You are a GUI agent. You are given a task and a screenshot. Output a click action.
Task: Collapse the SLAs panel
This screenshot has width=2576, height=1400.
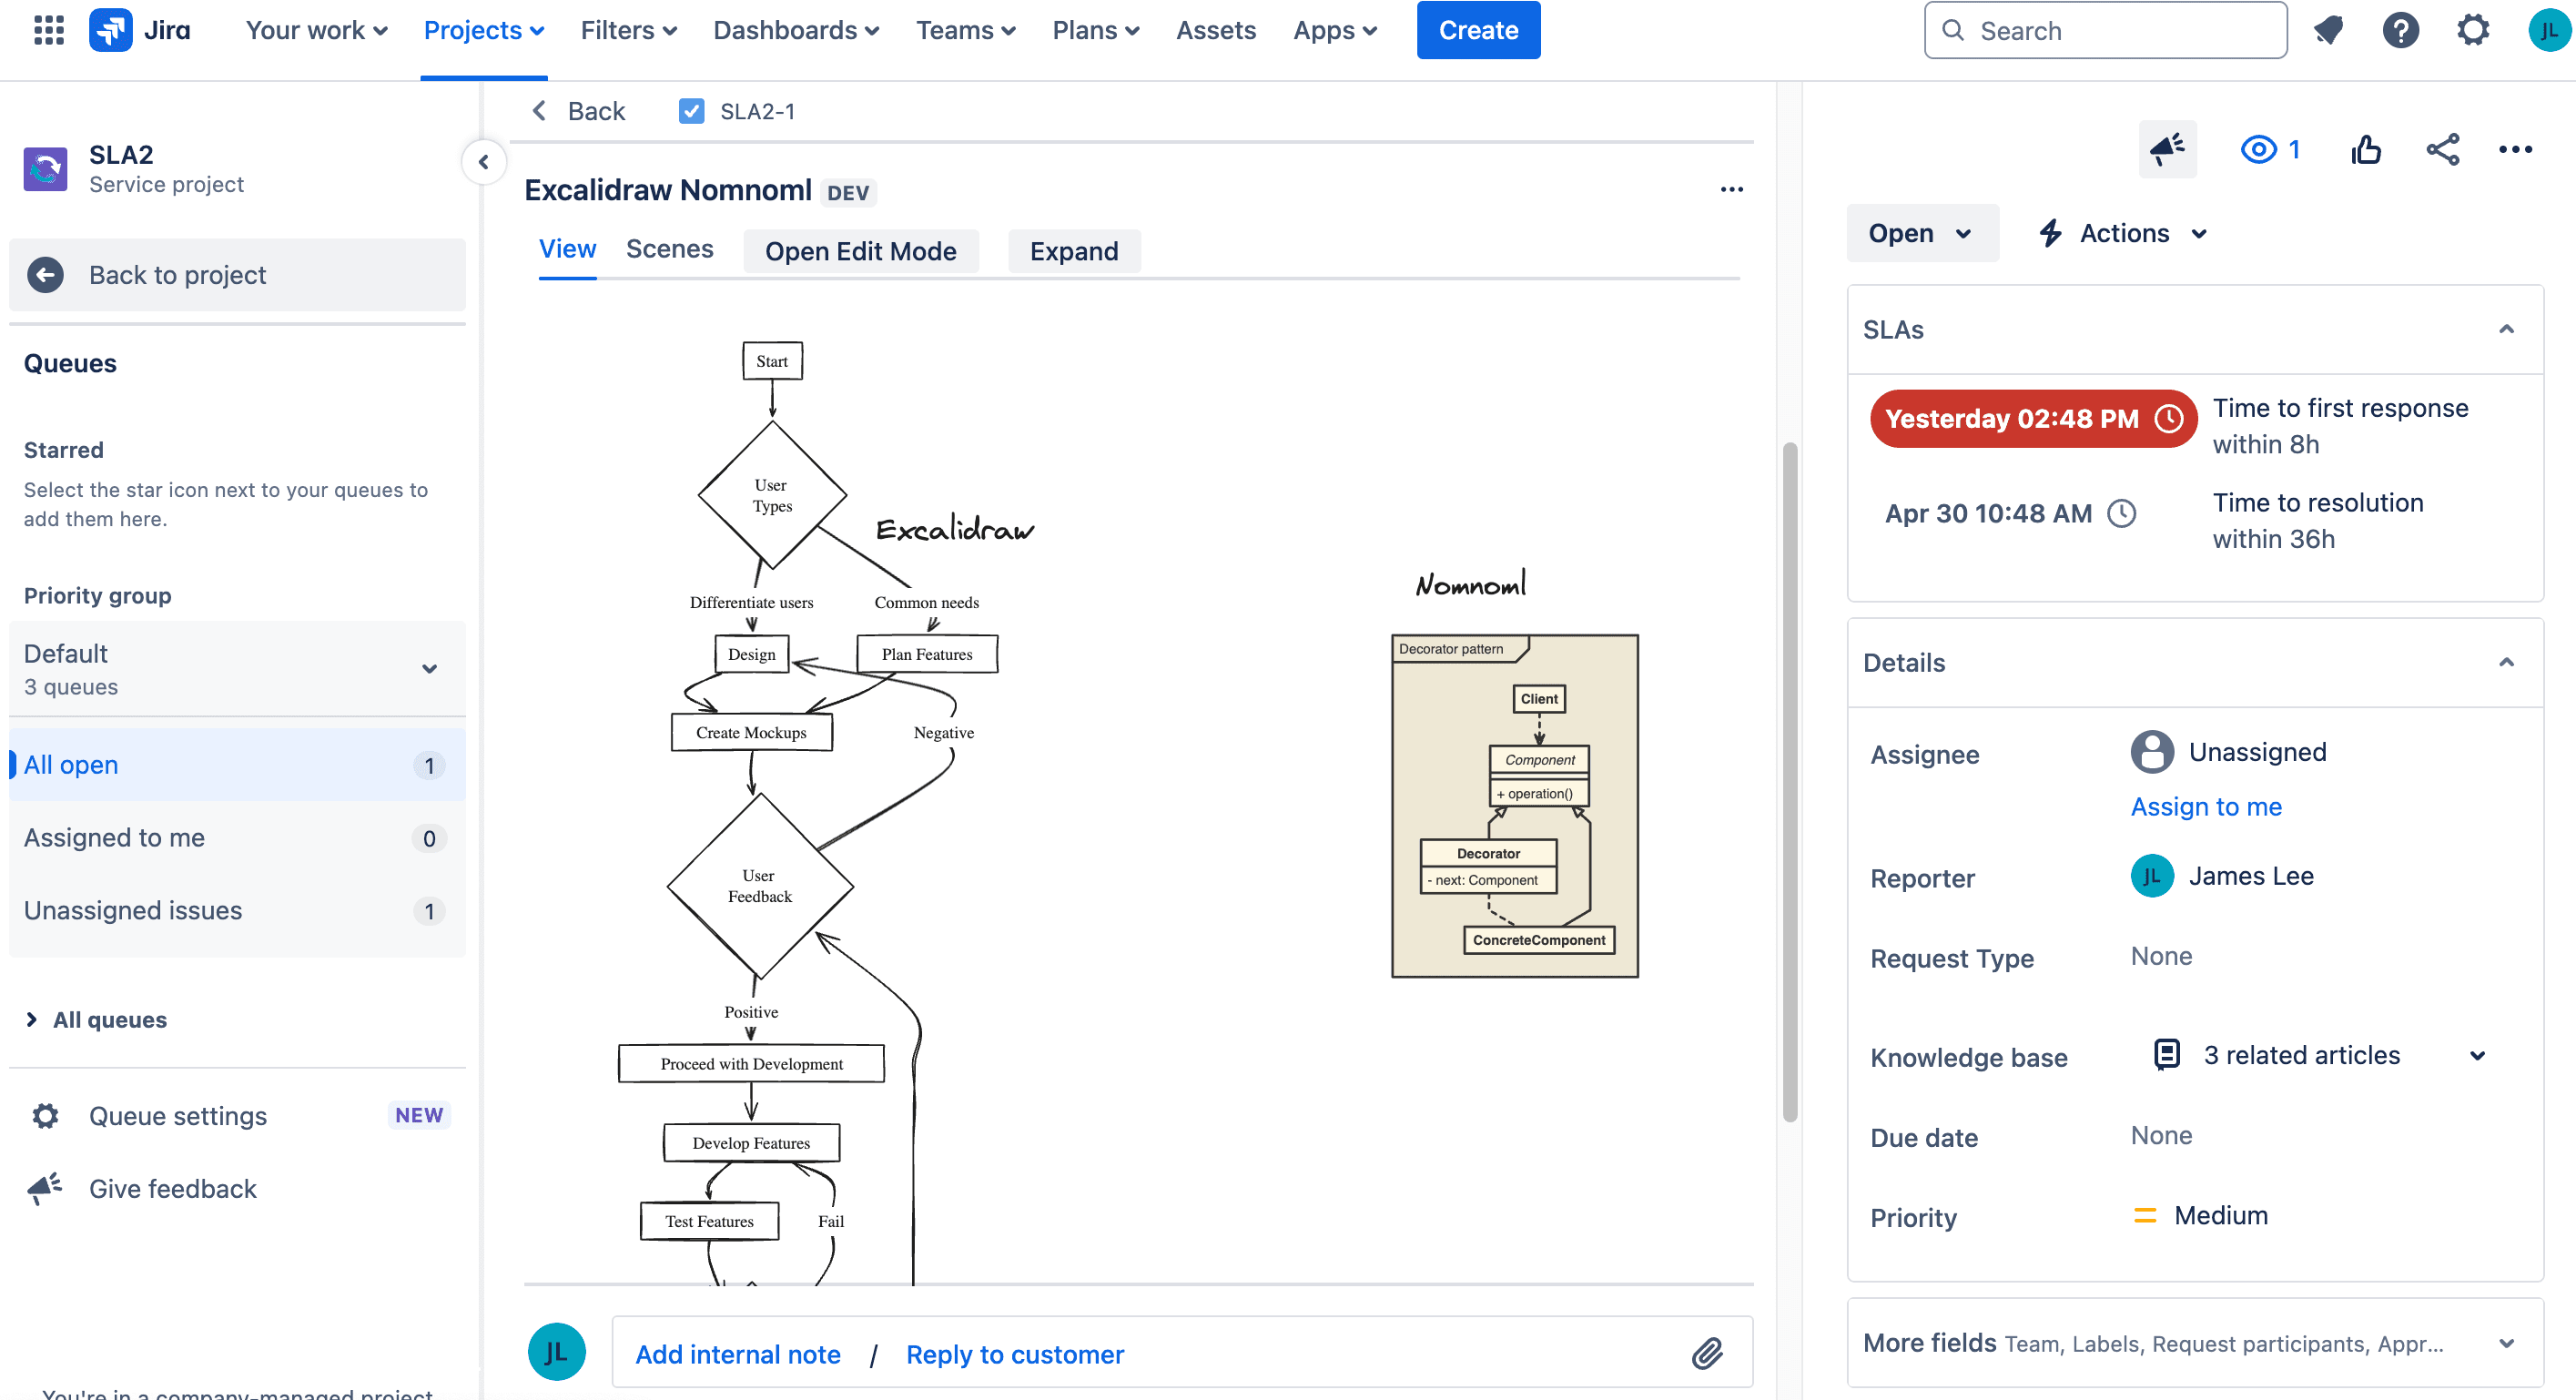coord(2506,329)
